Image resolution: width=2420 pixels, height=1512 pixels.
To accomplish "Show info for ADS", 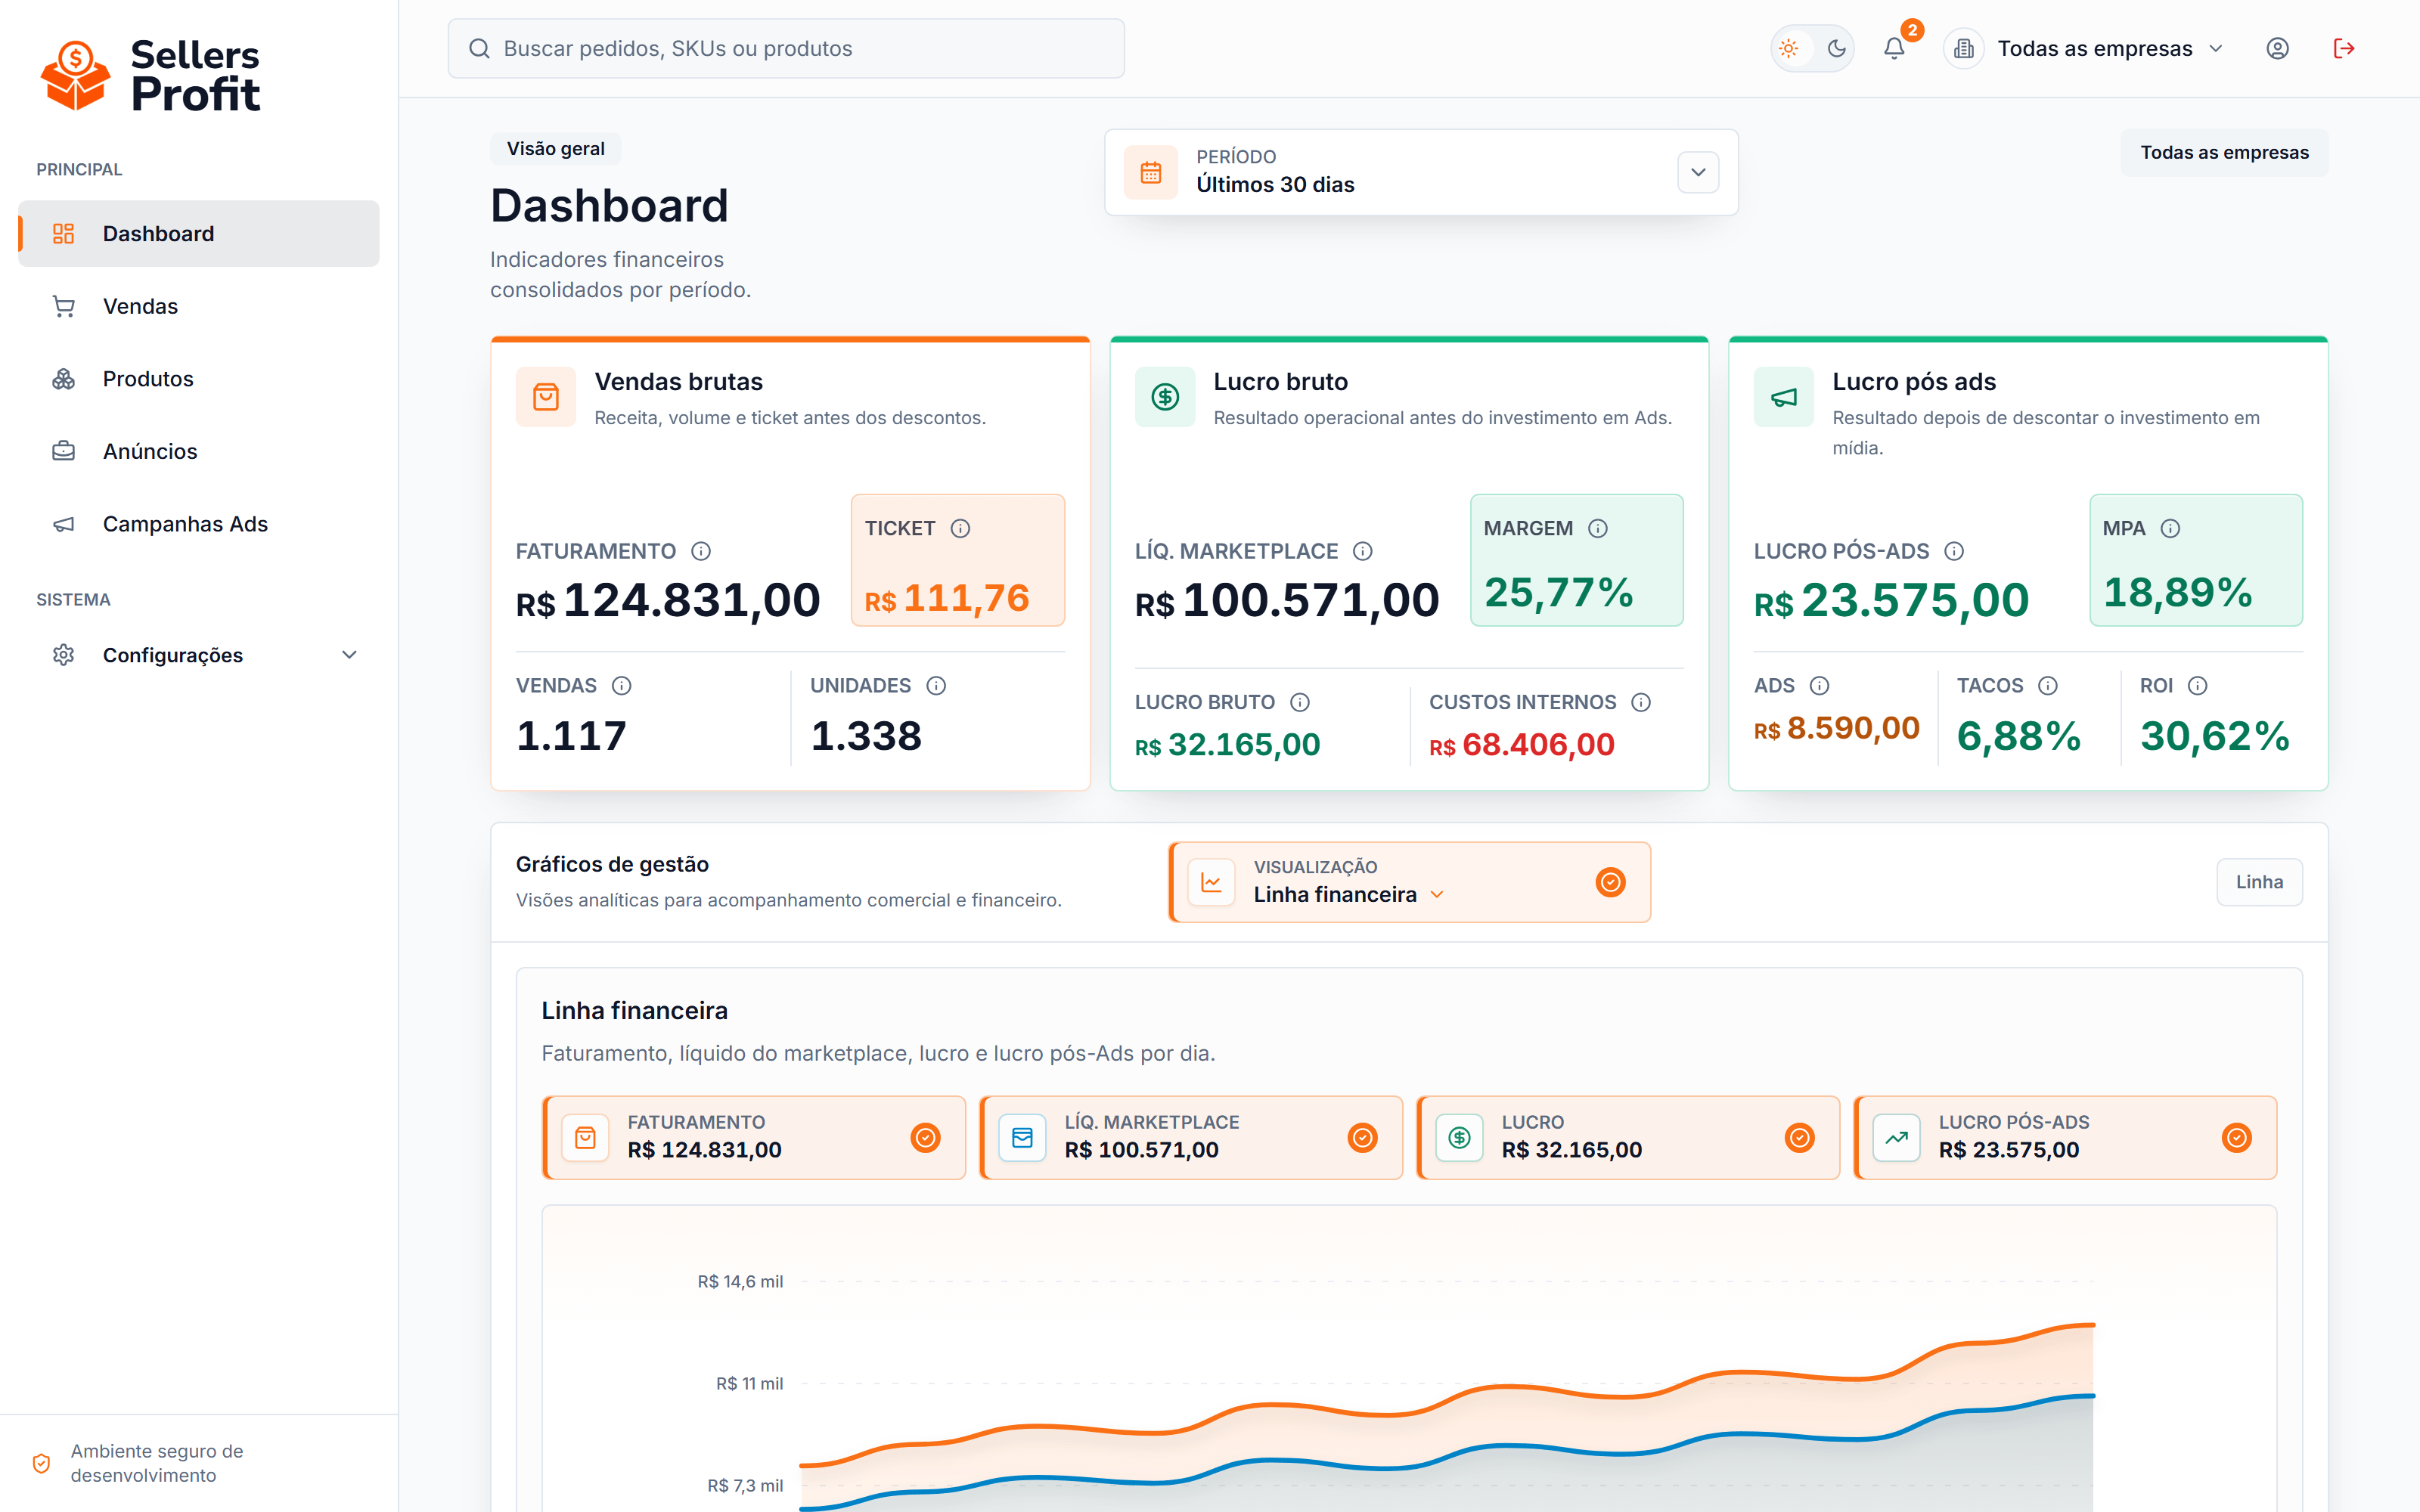I will (1819, 685).
